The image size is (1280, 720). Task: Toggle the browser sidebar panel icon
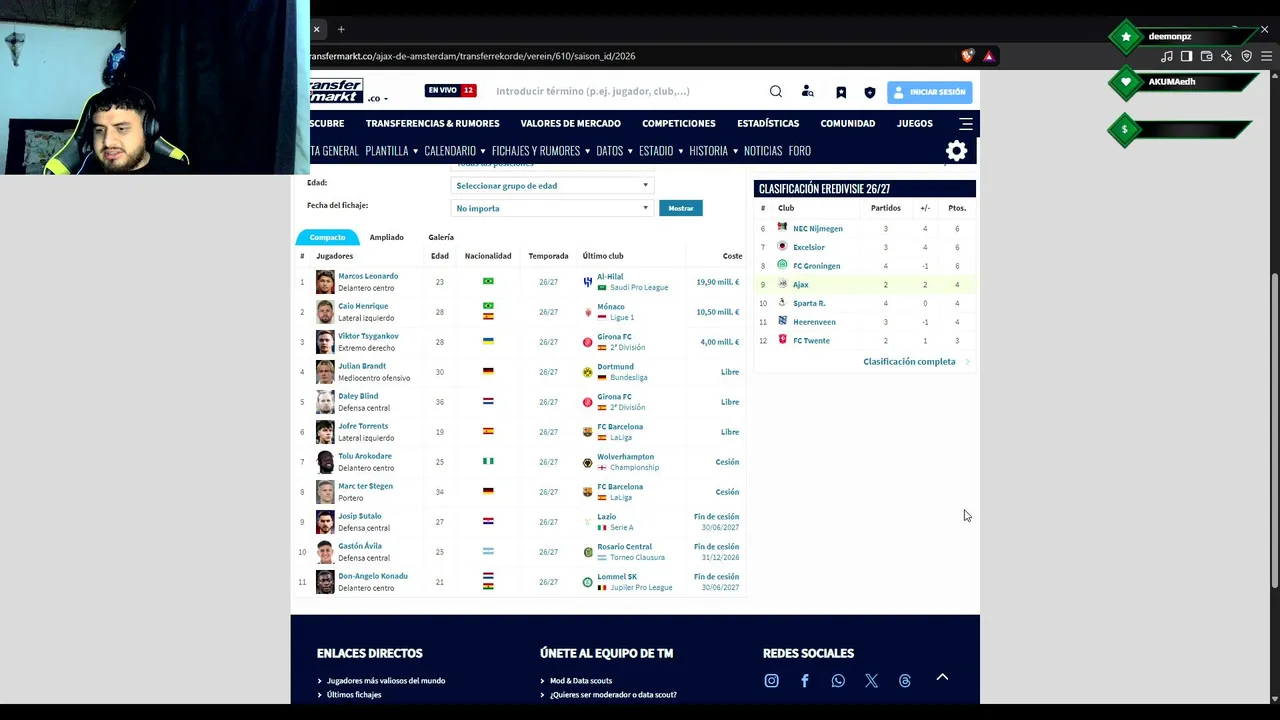pyautogui.click(x=1187, y=56)
